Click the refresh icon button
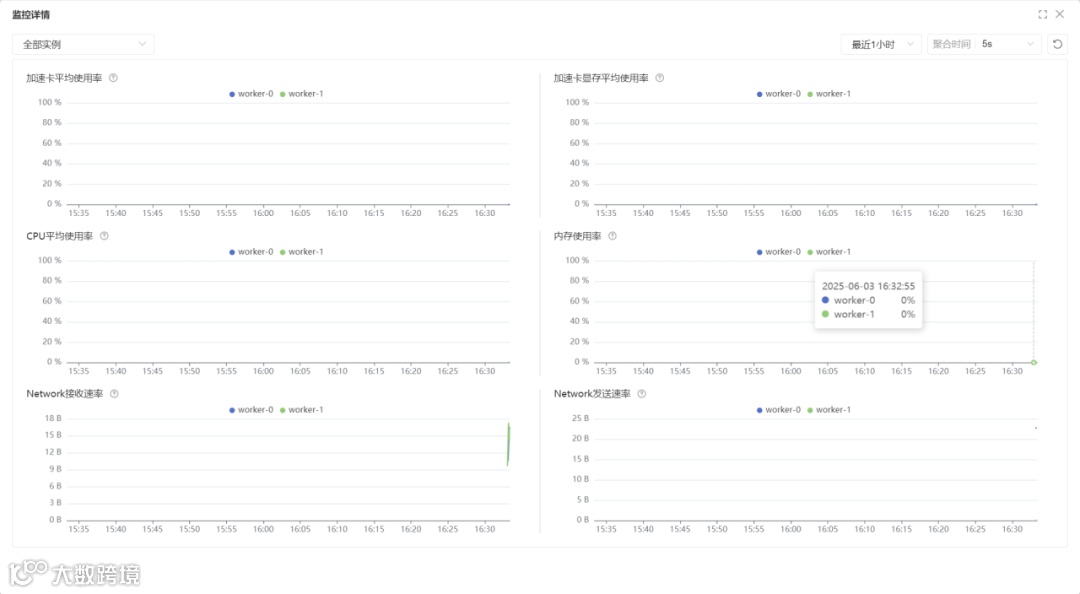 pyautogui.click(x=1057, y=44)
